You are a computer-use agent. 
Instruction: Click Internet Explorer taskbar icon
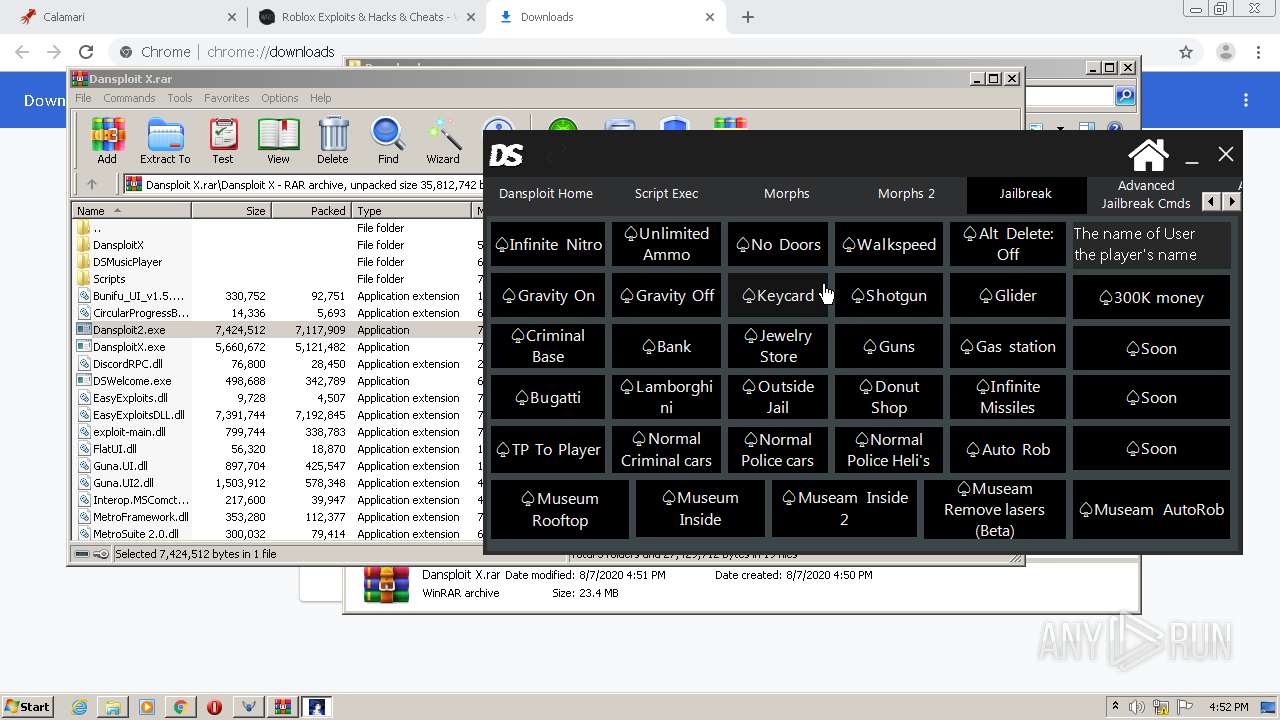[79, 707]
